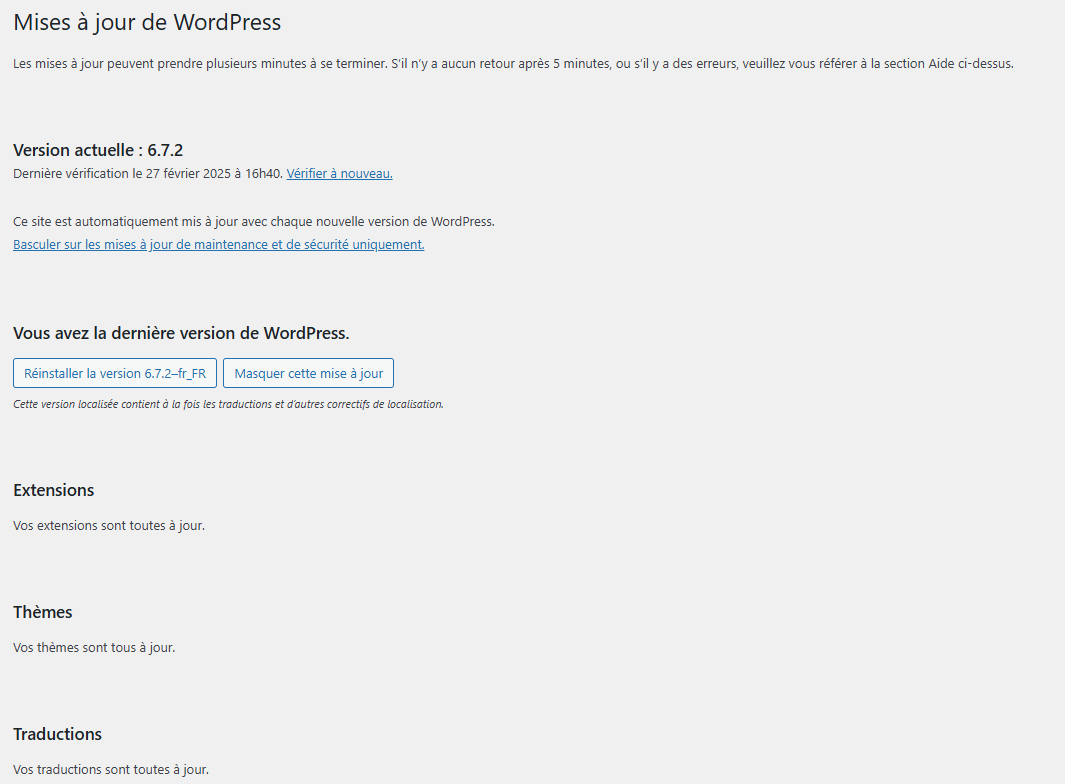This screenshot has height=784, width=1065.
Task: Click "Vos thèmes sont tous à jour." text
Action: [94, 647]
